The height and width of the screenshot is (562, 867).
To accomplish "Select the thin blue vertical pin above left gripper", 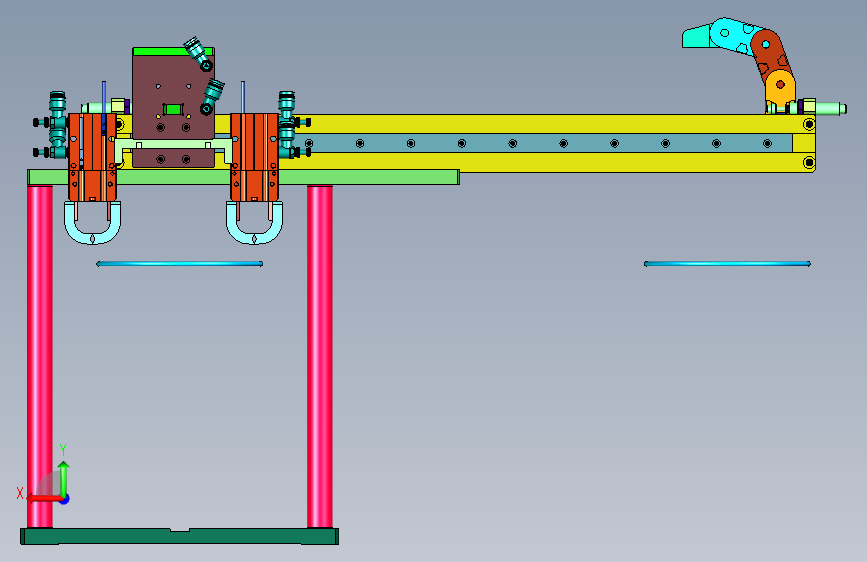I will click(103, 97).
